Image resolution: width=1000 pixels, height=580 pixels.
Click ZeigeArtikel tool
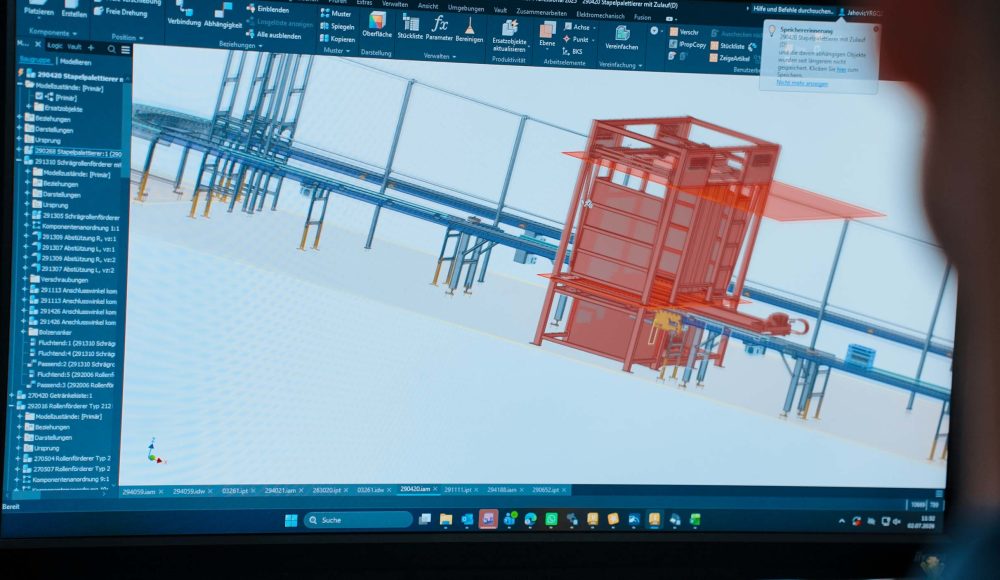click(730, 58)
